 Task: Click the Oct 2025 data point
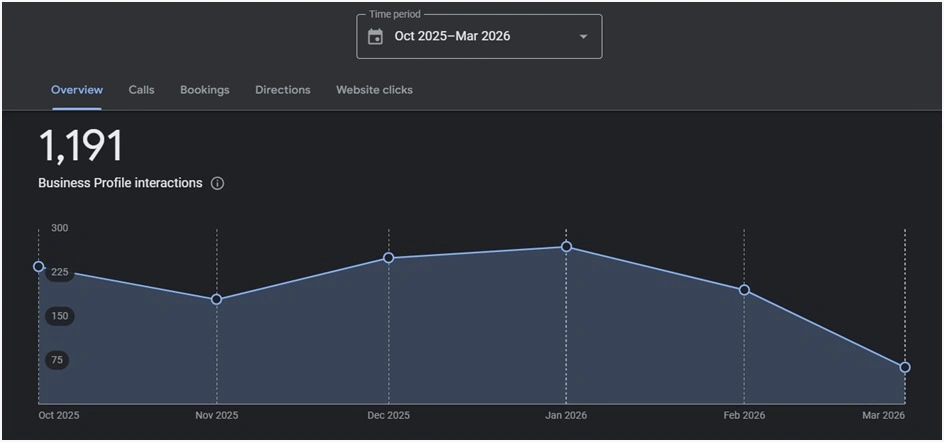point(39,266)
